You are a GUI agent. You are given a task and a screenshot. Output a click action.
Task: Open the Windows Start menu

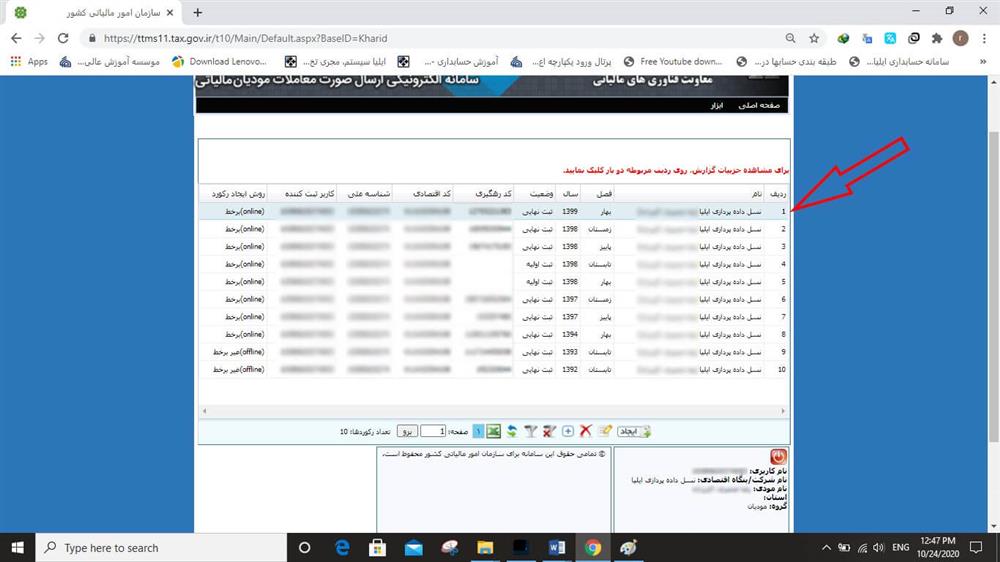click(x=17, y=547)
